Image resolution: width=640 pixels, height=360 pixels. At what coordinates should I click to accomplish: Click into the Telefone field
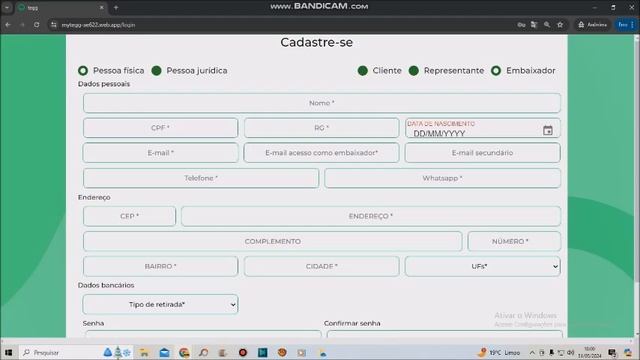pyautogui.click(x=201, y=178)
